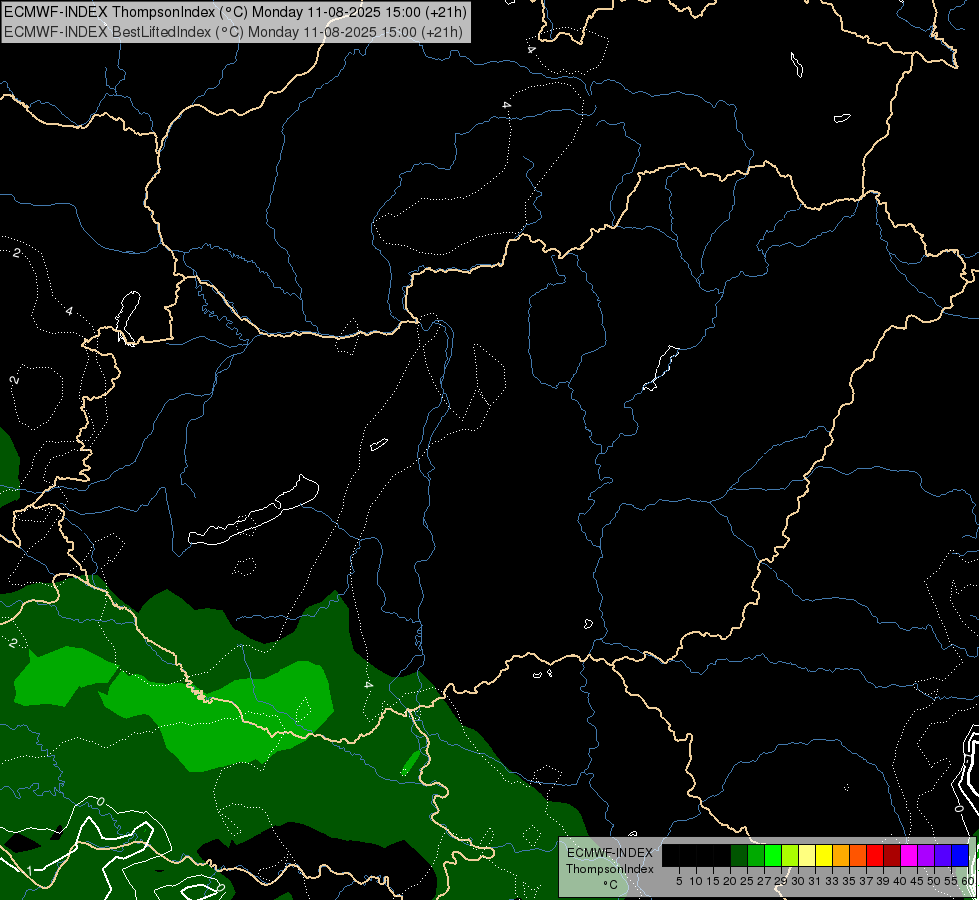Screen dimensions: 979x900
Task: Select the blue 55–60 legend swatch
Action: tap(960, 855)
